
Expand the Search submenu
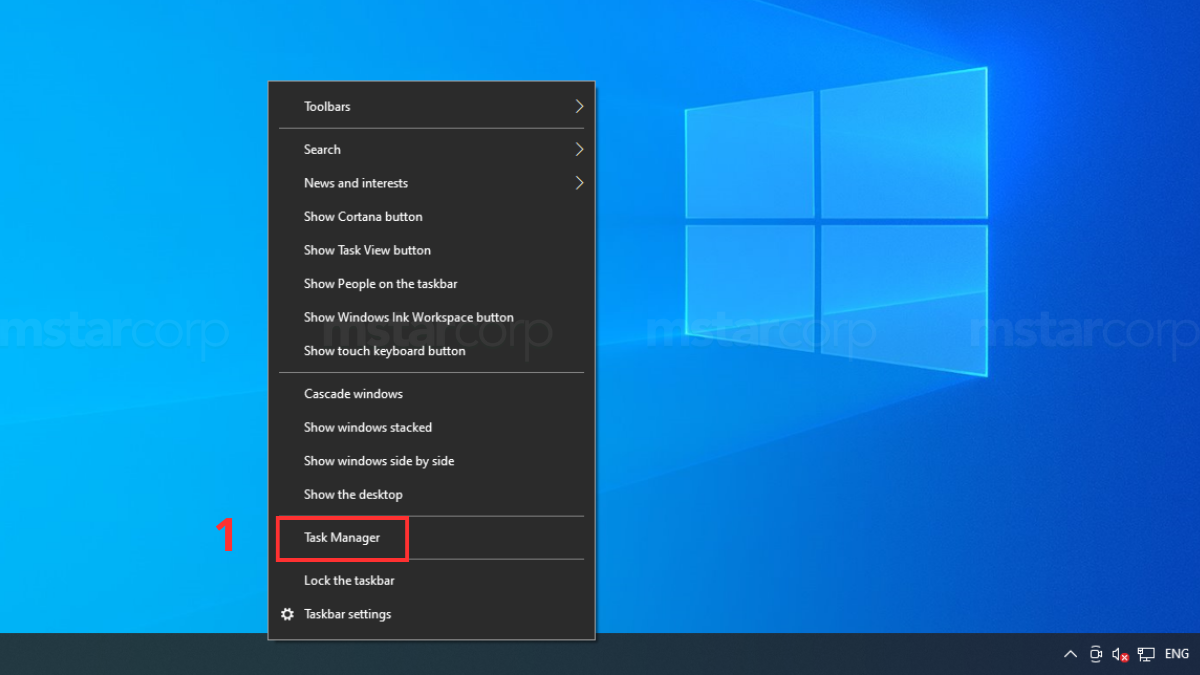[x=431, y=150]
